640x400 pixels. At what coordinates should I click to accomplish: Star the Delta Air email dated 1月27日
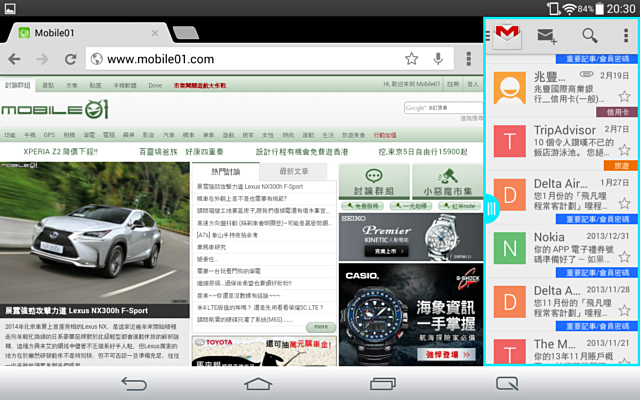click(x=624, y=203)
